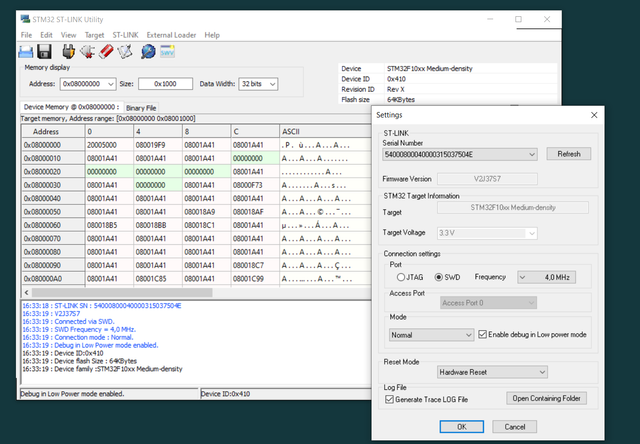Select memory cell 080018A9
Screen dimensions: 640x444
click(x=206, y=212)
